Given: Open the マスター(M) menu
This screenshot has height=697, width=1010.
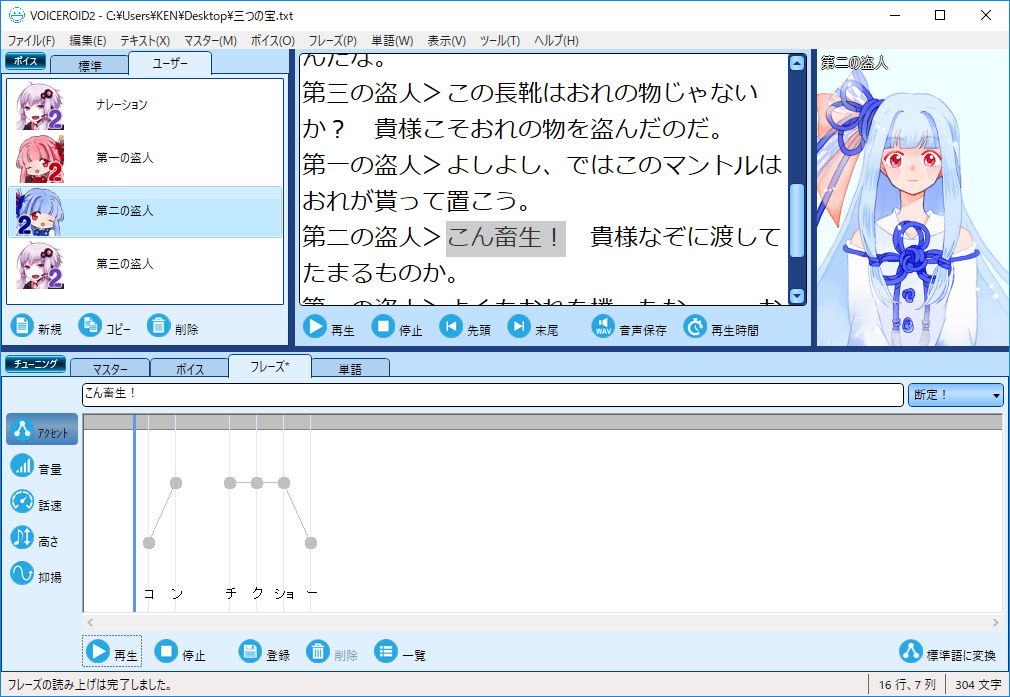Looking at the screenshot, I should point(211,41).
